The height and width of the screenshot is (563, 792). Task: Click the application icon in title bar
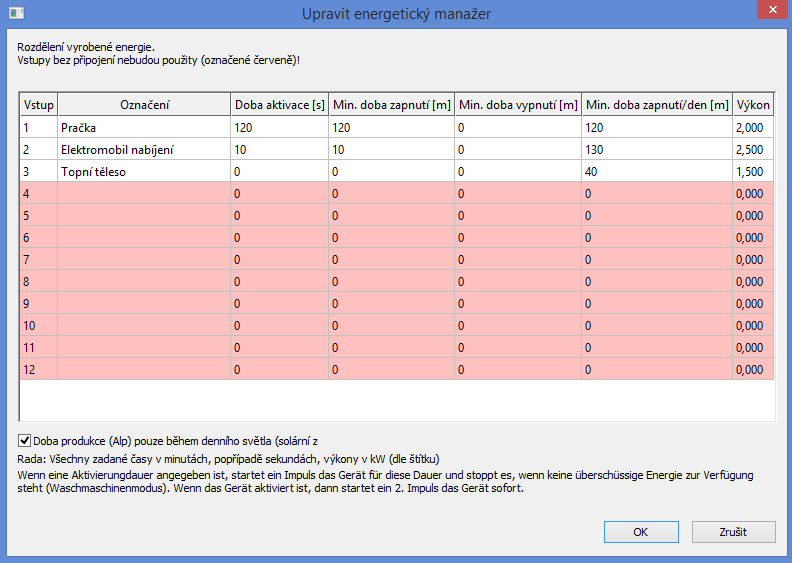[x=14, y=13]
